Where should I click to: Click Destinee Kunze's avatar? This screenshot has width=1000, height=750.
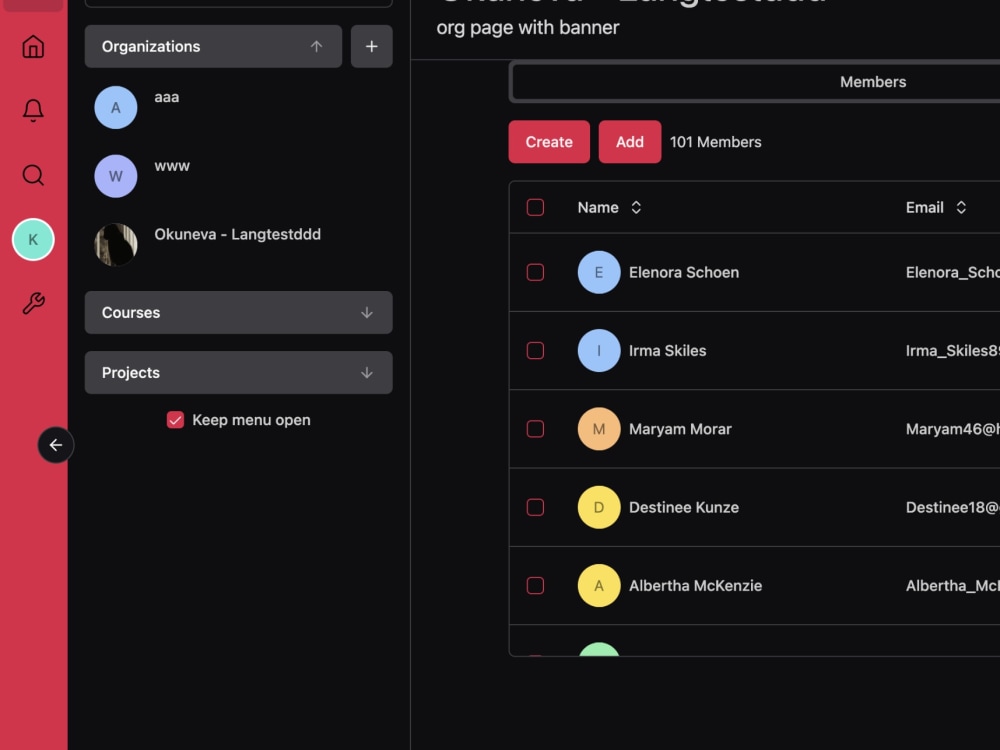599,507
